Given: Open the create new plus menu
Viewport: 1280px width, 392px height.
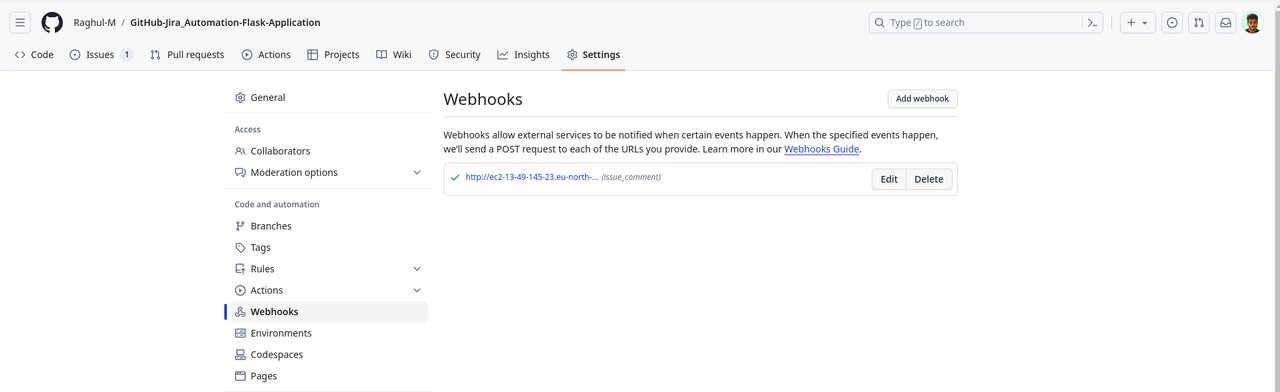Looking at the screenshot, I should tap(1137, 22).
